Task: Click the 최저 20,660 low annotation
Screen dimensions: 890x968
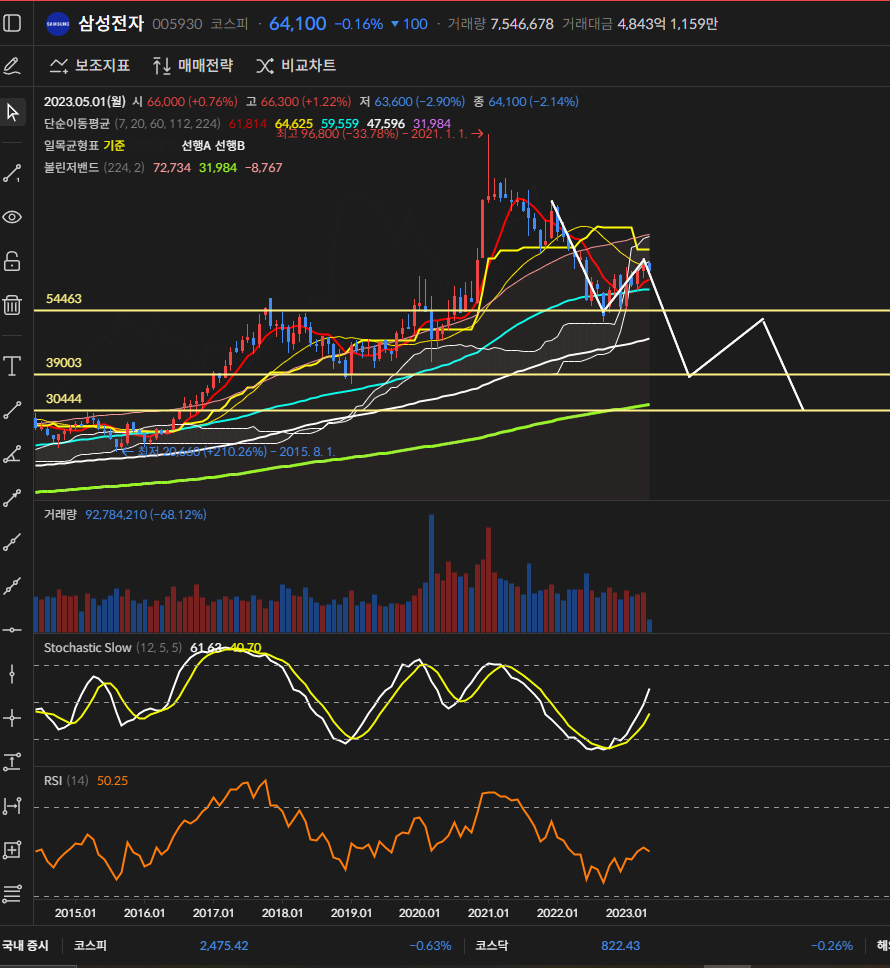Action: click(x=228, y=451)
